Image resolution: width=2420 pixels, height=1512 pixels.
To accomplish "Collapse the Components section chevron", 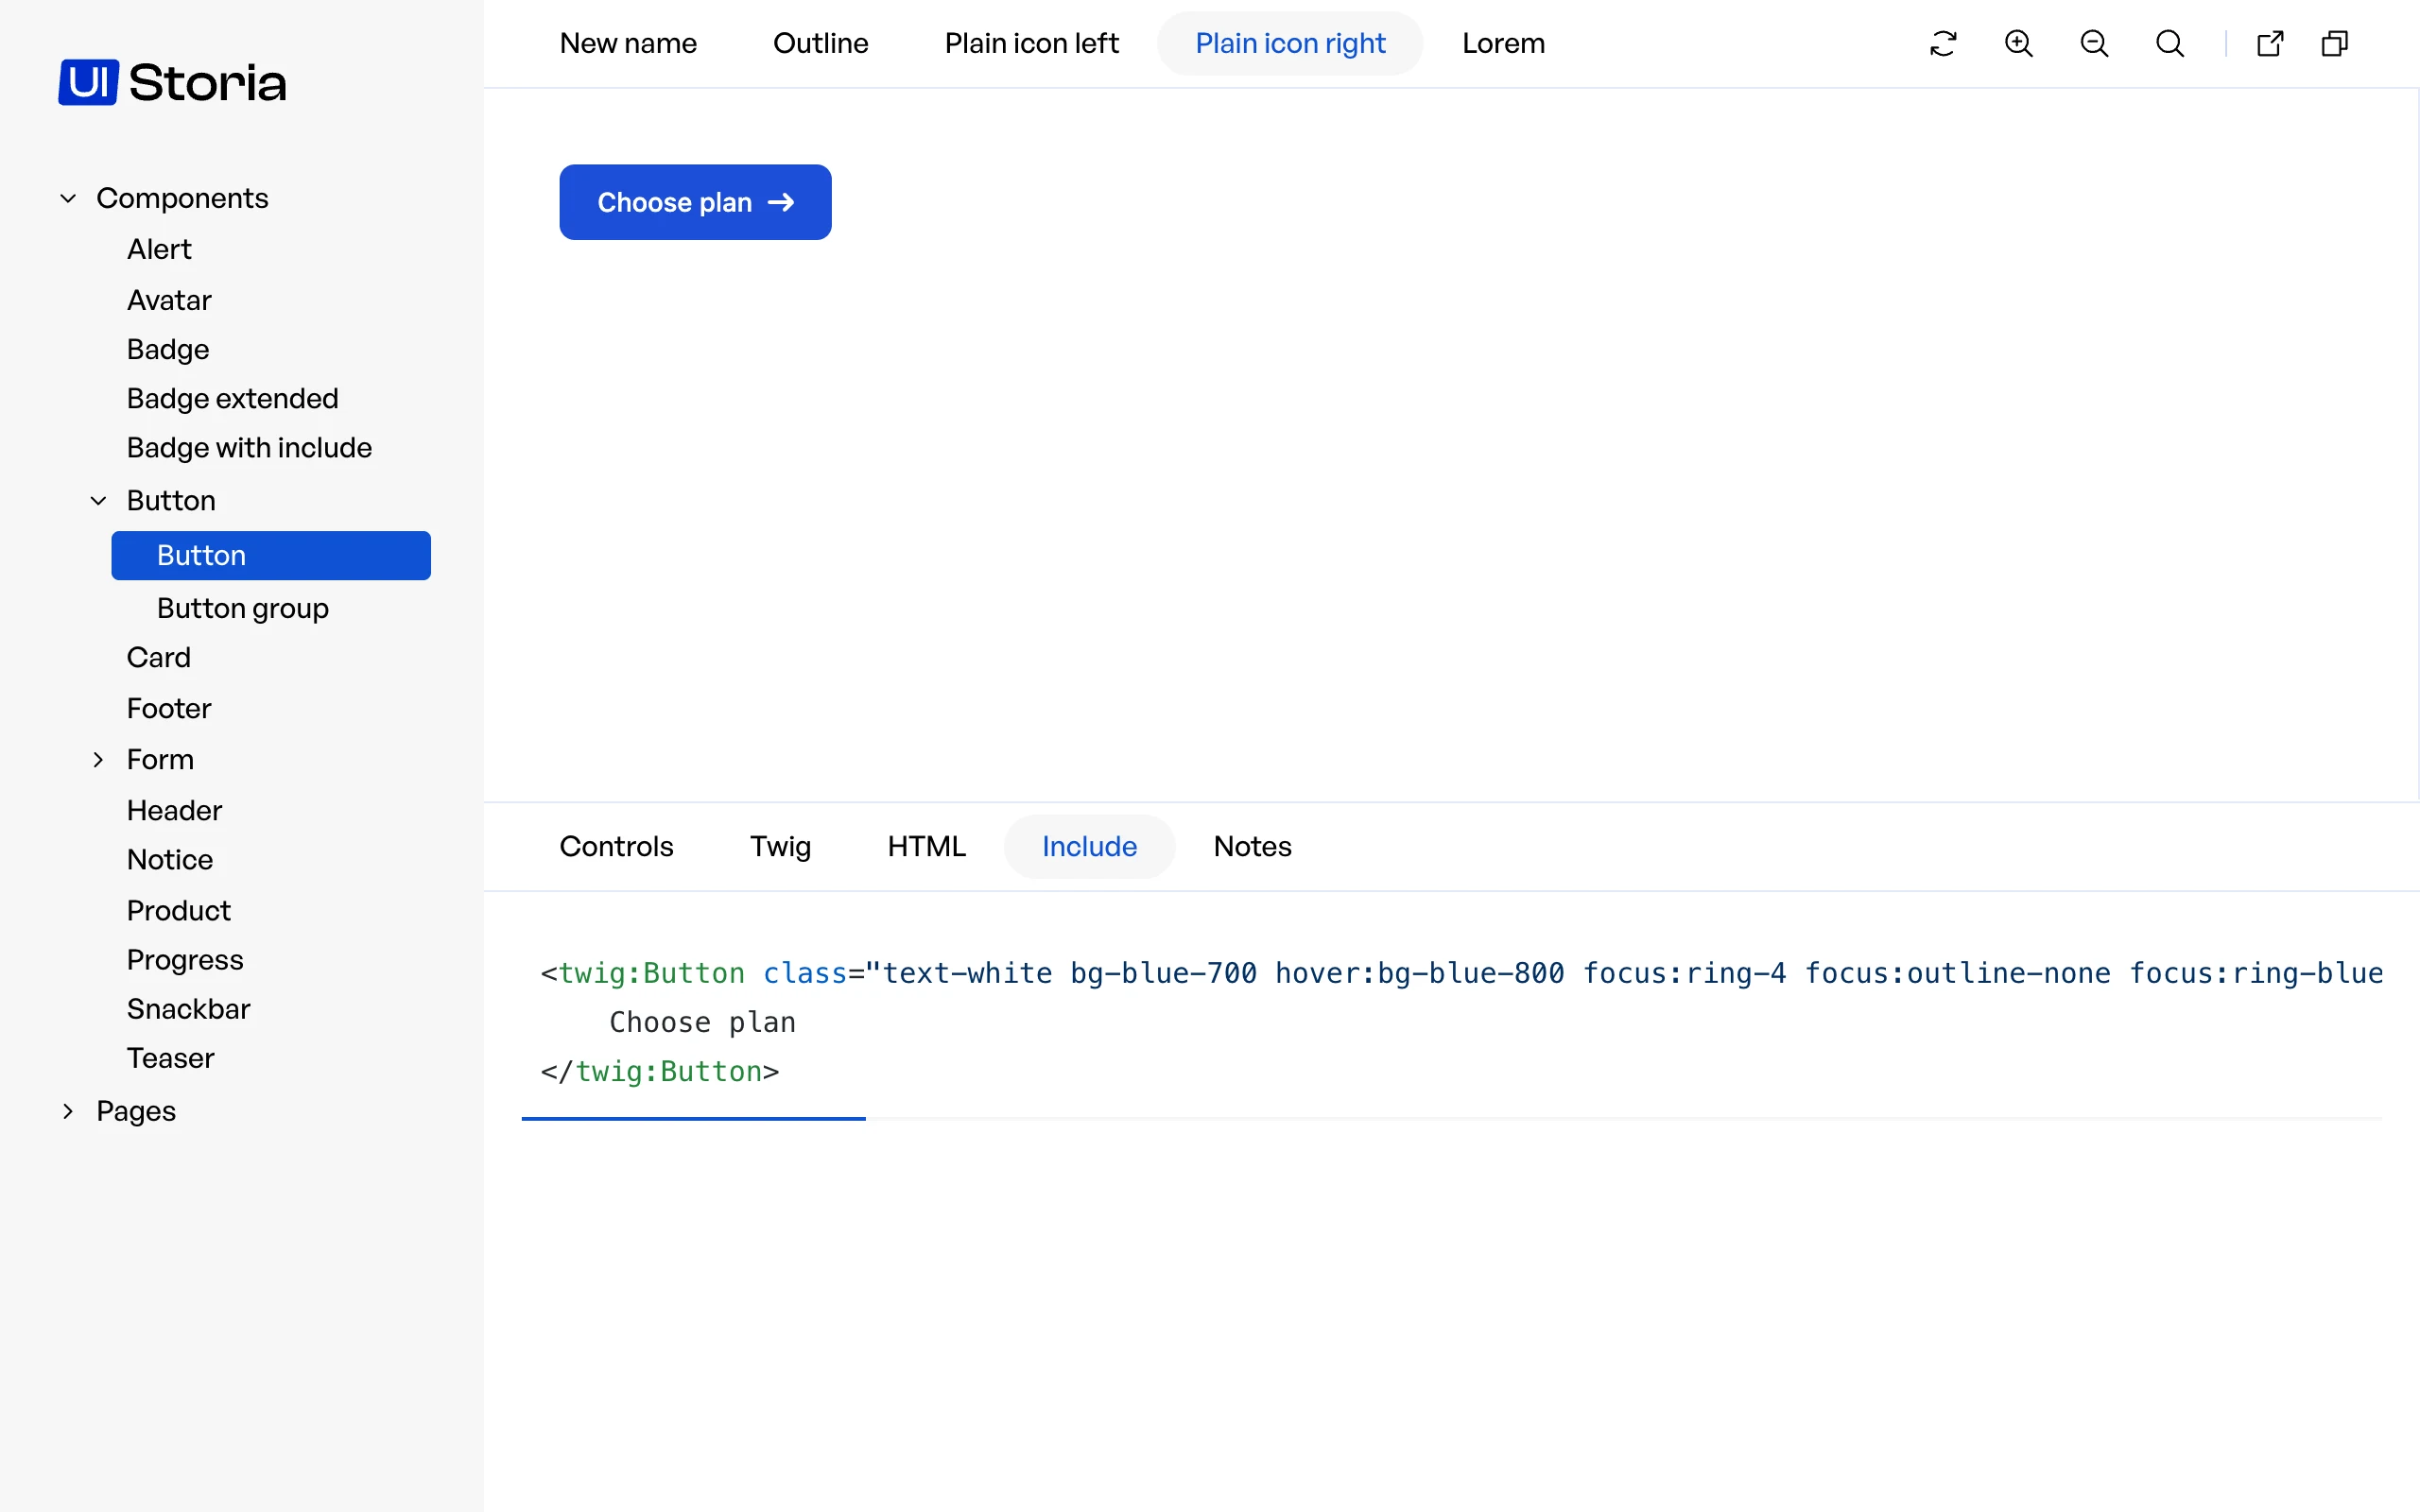I will coord(68,198).
